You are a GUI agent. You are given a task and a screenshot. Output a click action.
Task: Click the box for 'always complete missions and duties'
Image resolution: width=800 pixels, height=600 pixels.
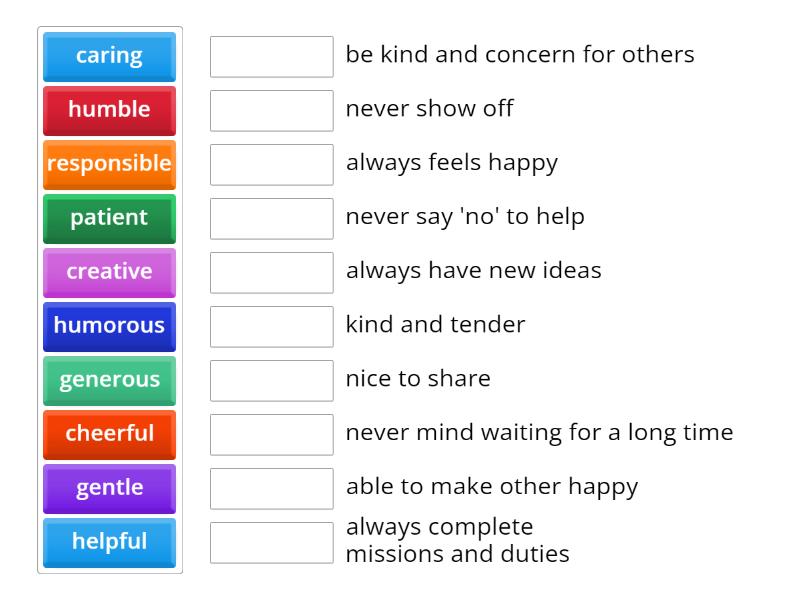click(x=272, y=543)
